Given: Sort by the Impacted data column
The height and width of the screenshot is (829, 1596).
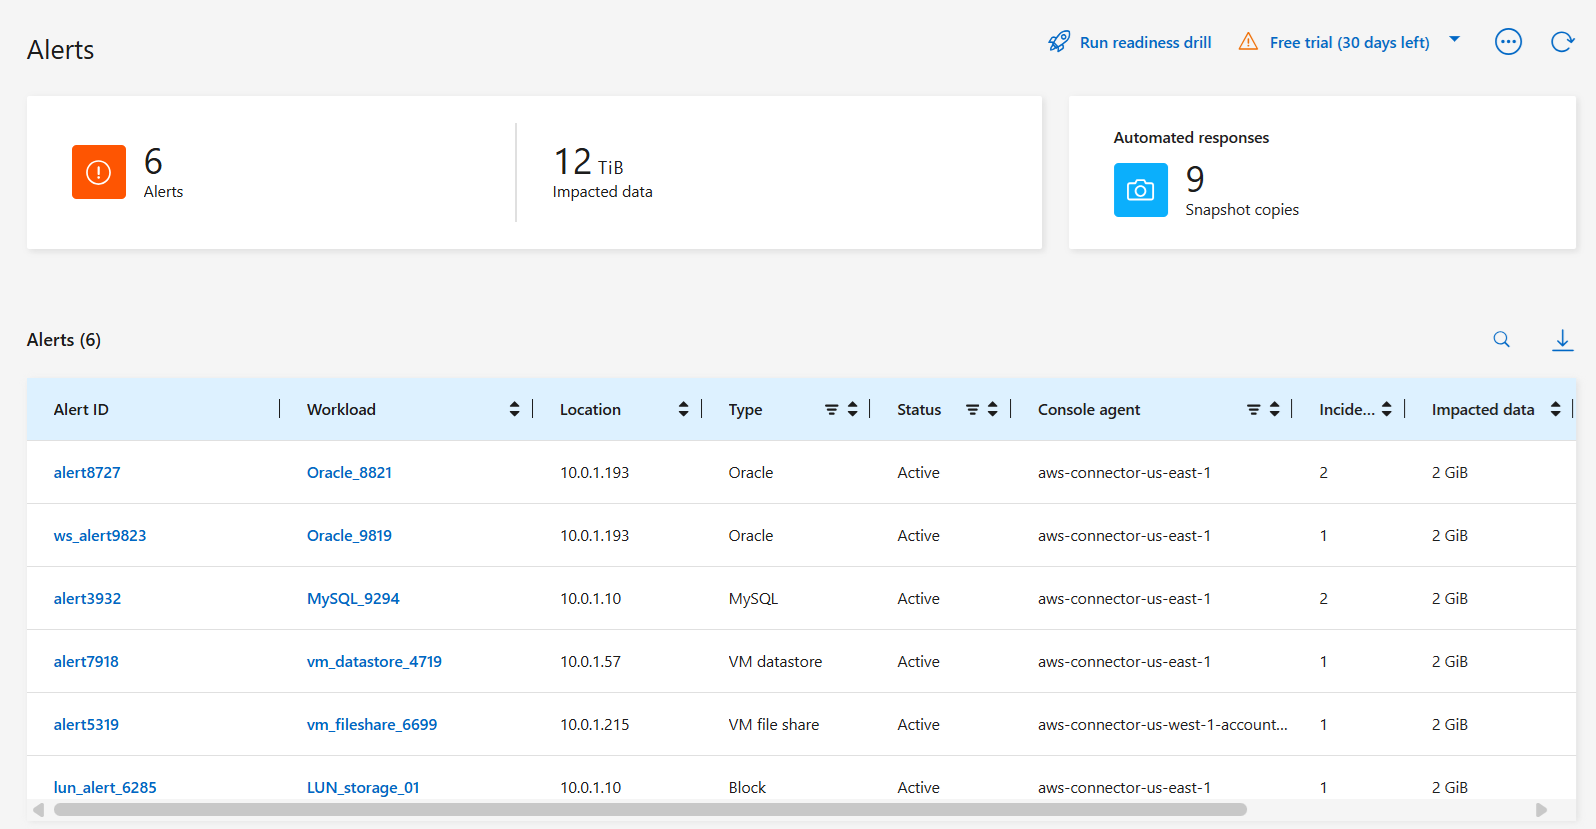Looking at the screenshot, I should click(x=1555, y=409).
